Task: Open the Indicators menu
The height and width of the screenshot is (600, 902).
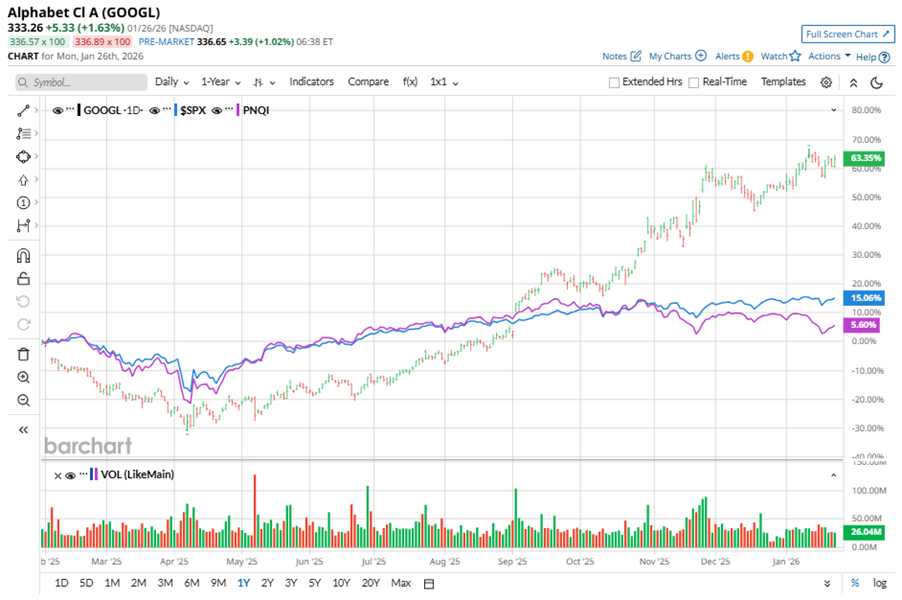Action: click(311, 82)
